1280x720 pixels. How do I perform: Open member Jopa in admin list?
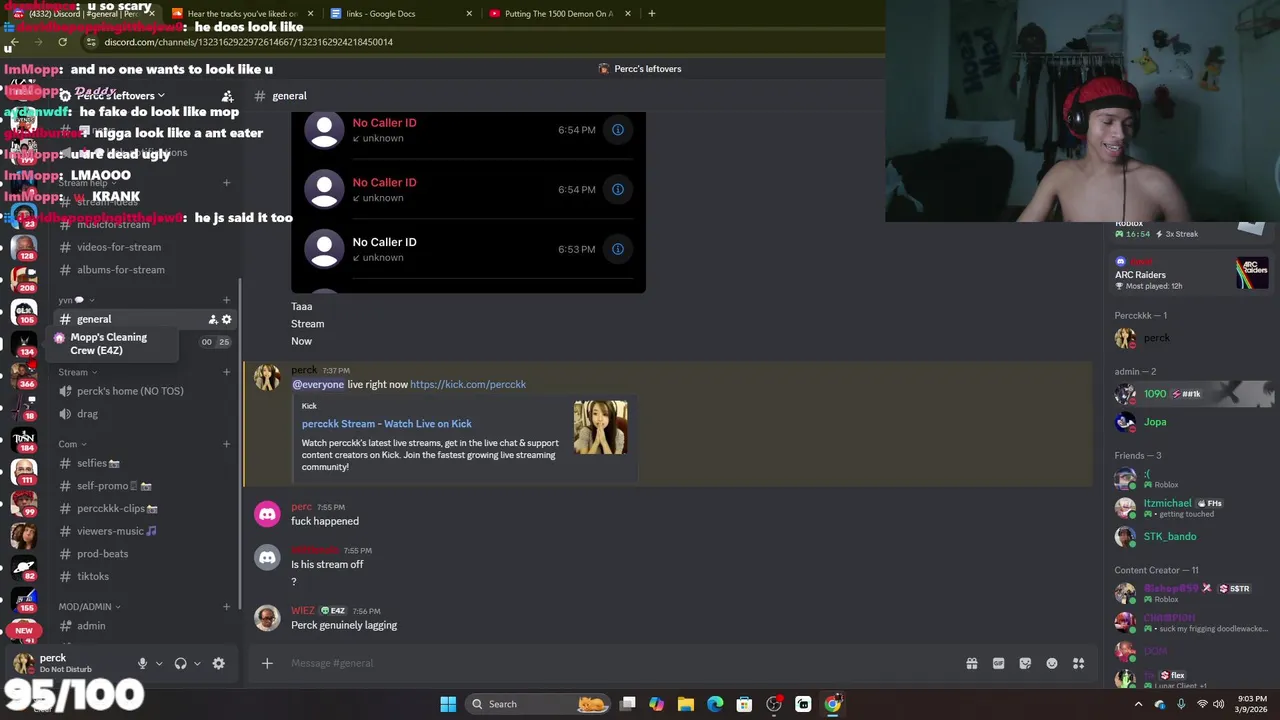[1190, 422]
